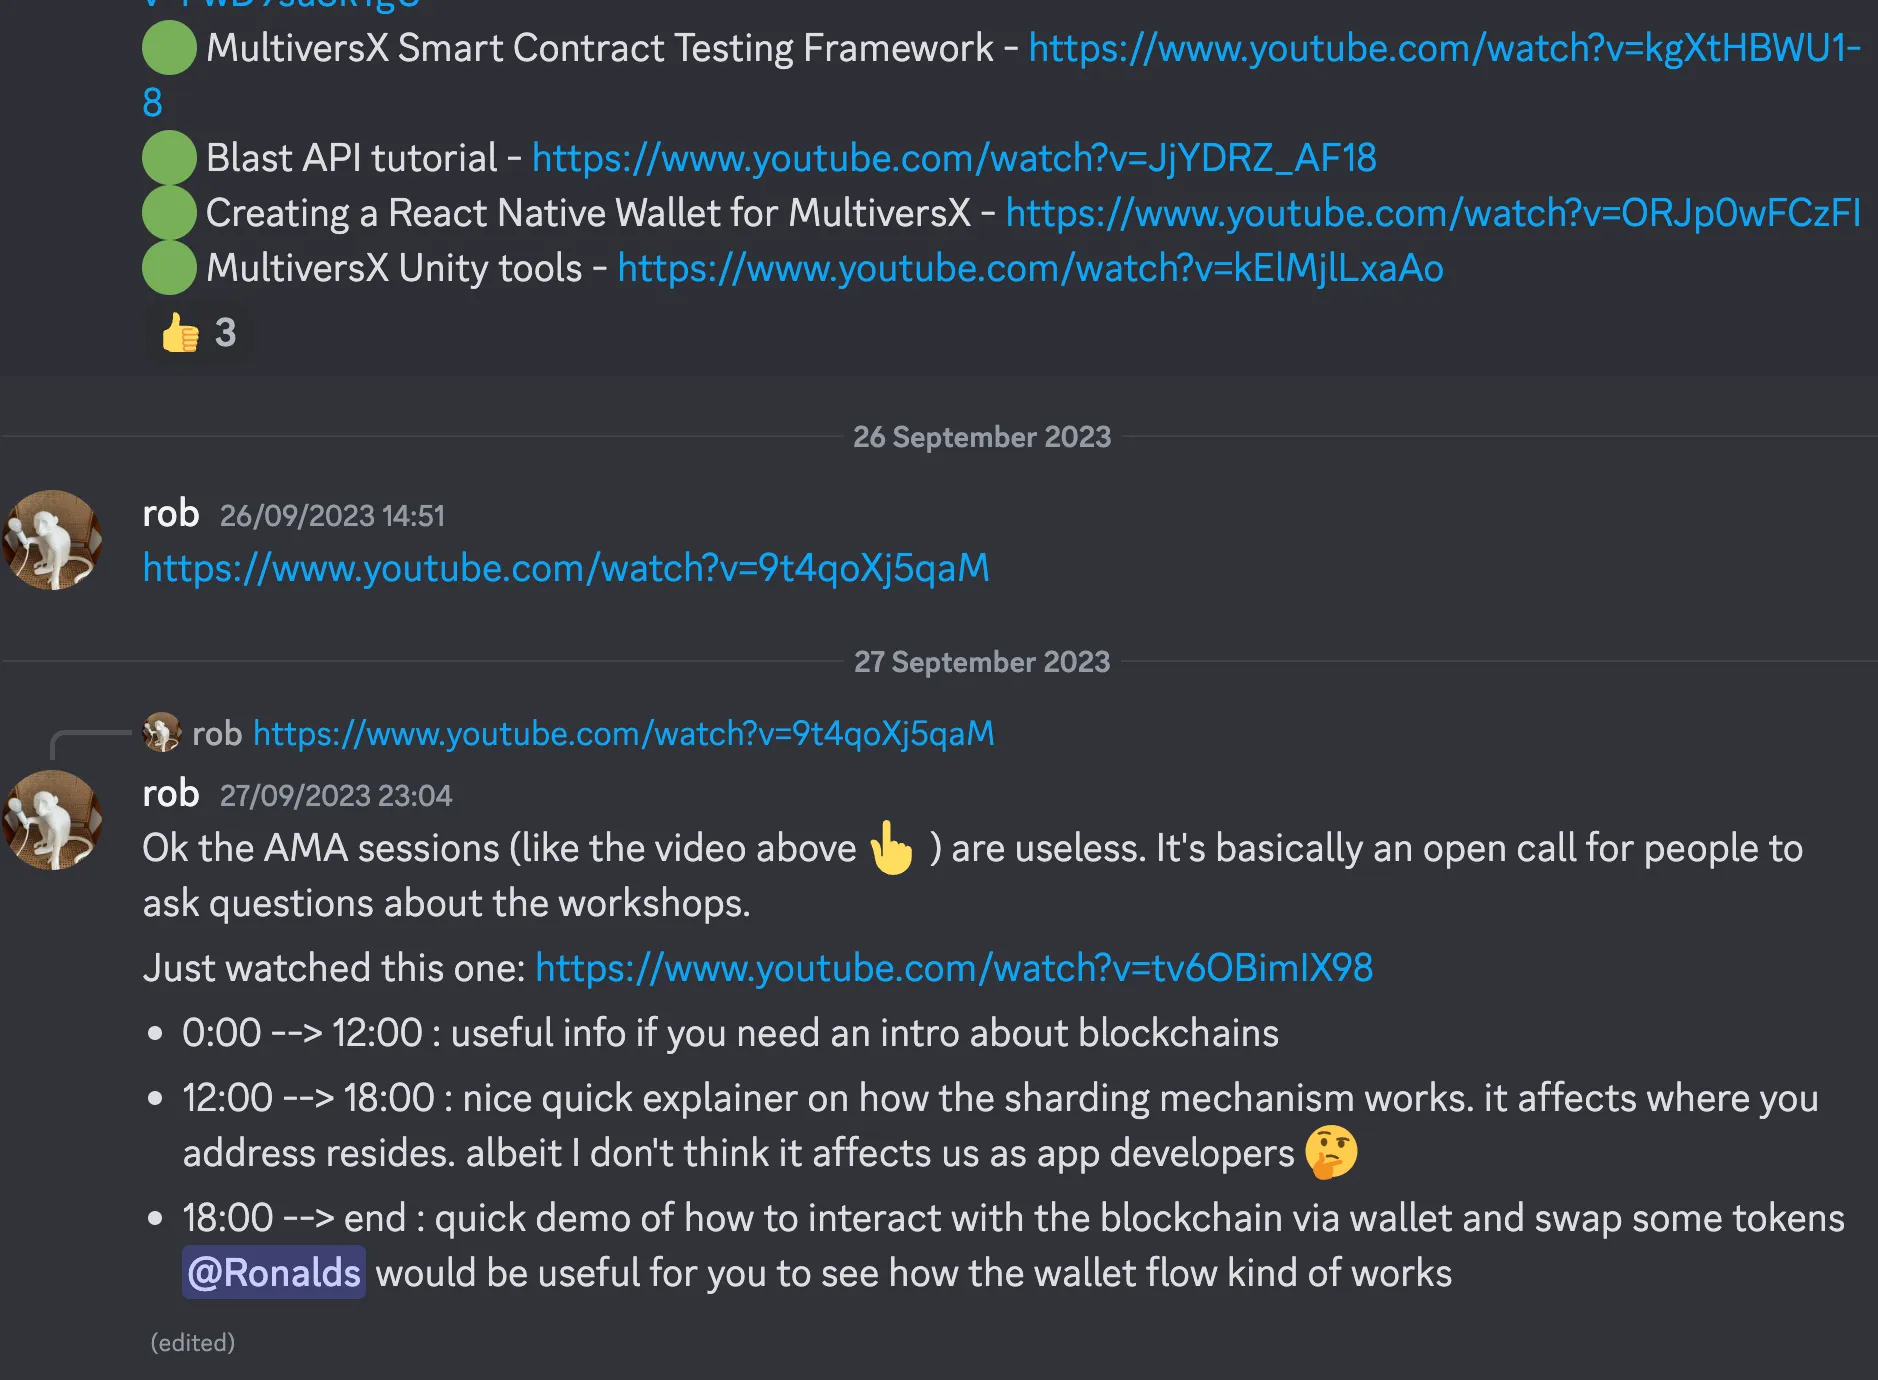Viewport: 1878px width, 1380px height.
Task: Click the small rob avatar in the reply preview
Action: [161, 733]
